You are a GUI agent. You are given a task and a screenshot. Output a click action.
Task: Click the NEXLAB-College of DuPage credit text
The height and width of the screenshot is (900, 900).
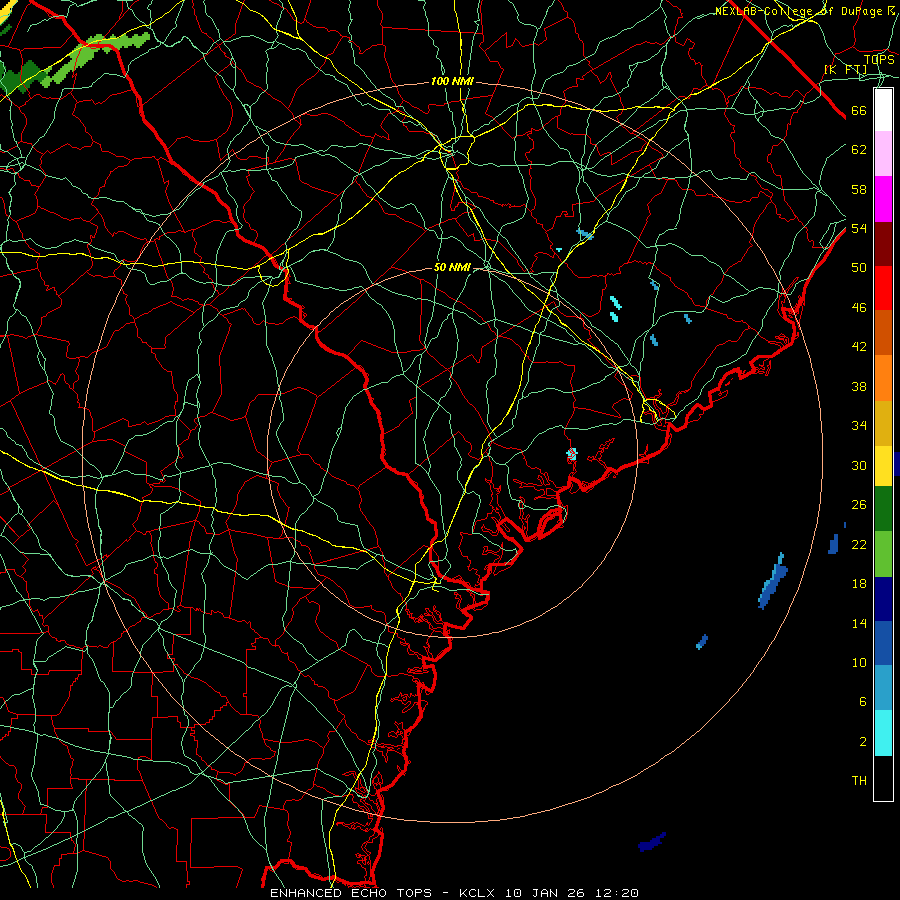coord(805,11)
